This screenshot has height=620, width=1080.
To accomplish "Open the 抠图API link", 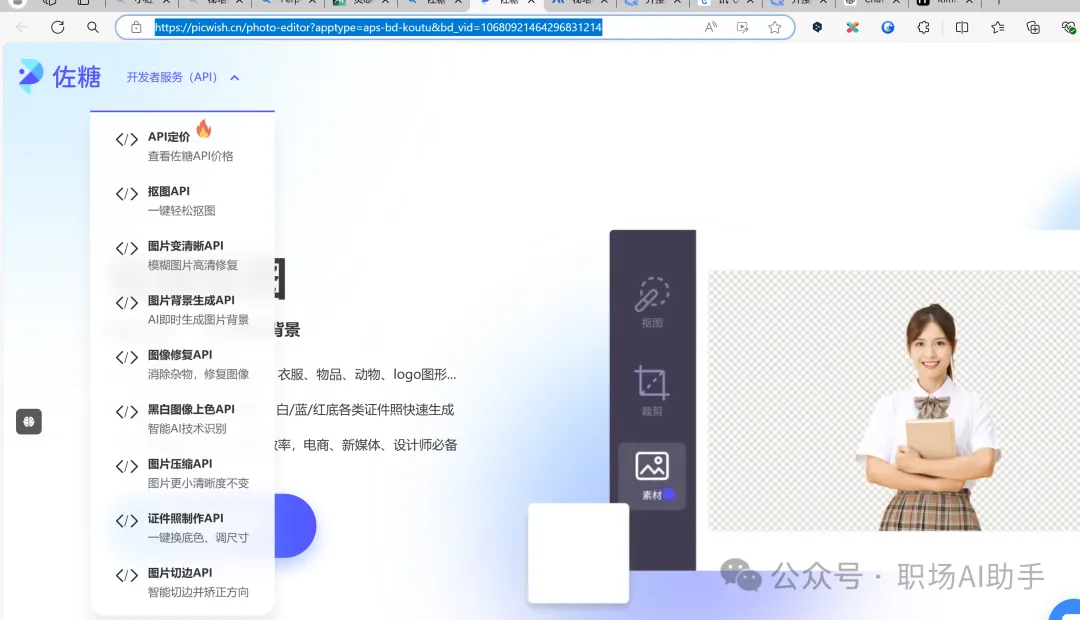I will [168, 190].
